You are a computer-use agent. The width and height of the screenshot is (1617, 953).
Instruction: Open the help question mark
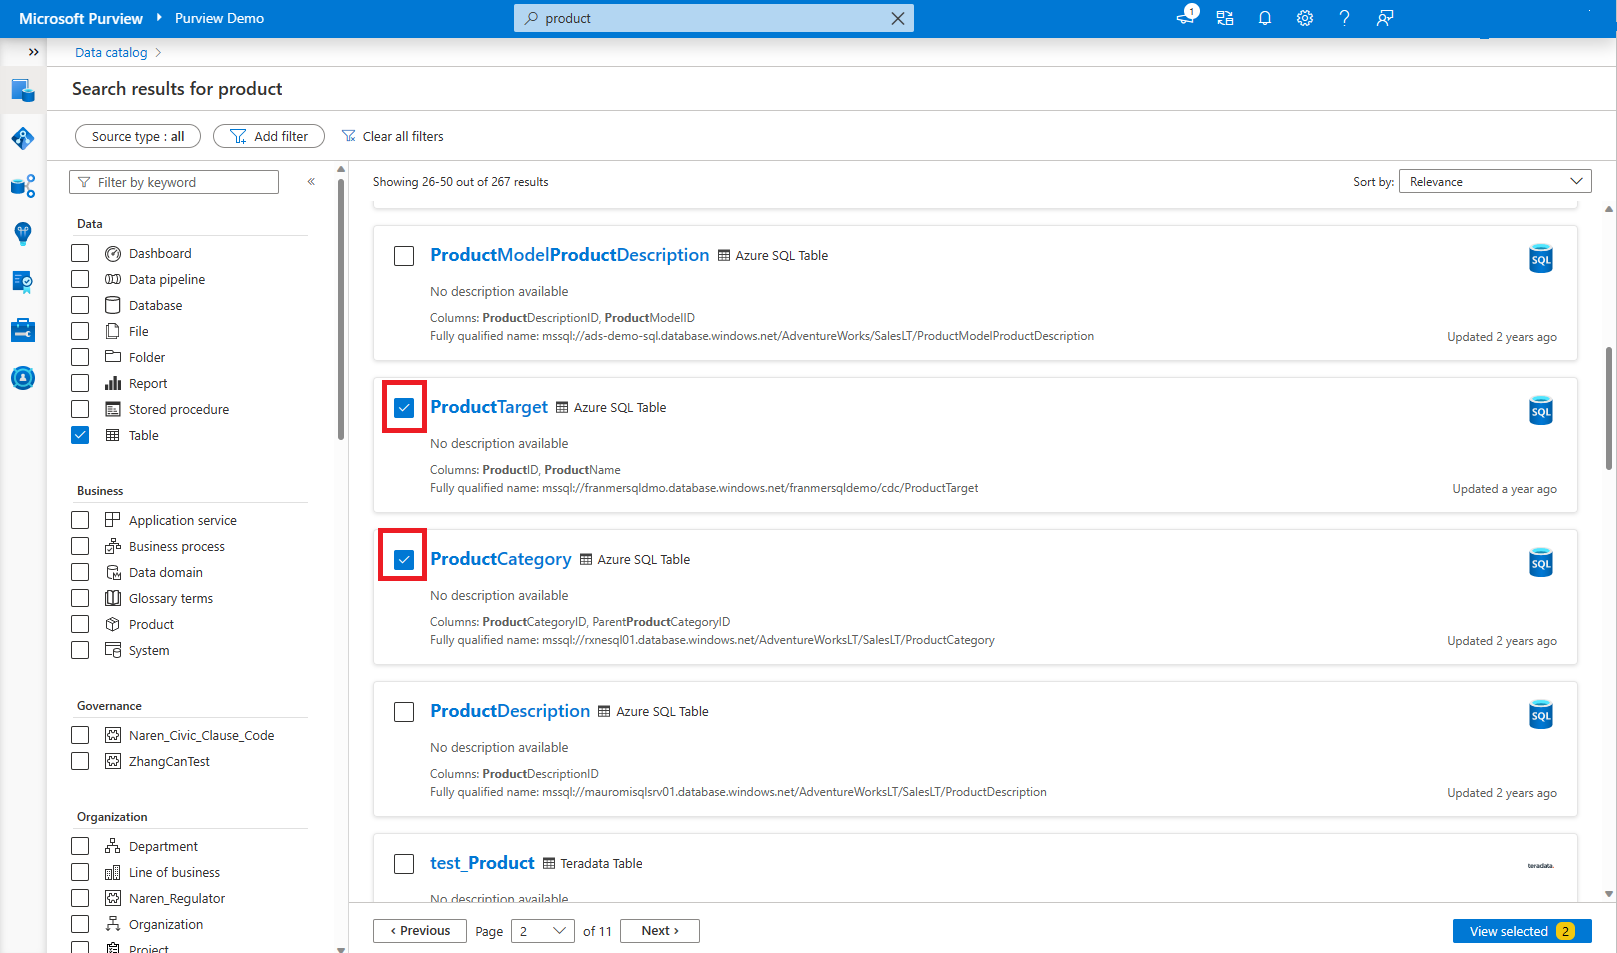tap(1345, 18)
